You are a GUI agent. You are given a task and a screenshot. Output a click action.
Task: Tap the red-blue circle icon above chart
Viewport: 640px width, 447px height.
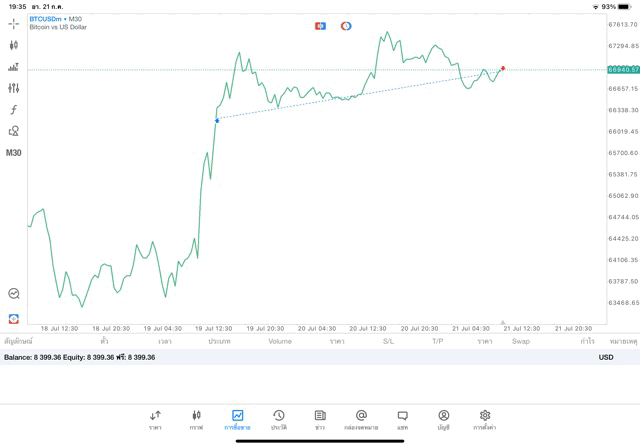click(346, 26)
